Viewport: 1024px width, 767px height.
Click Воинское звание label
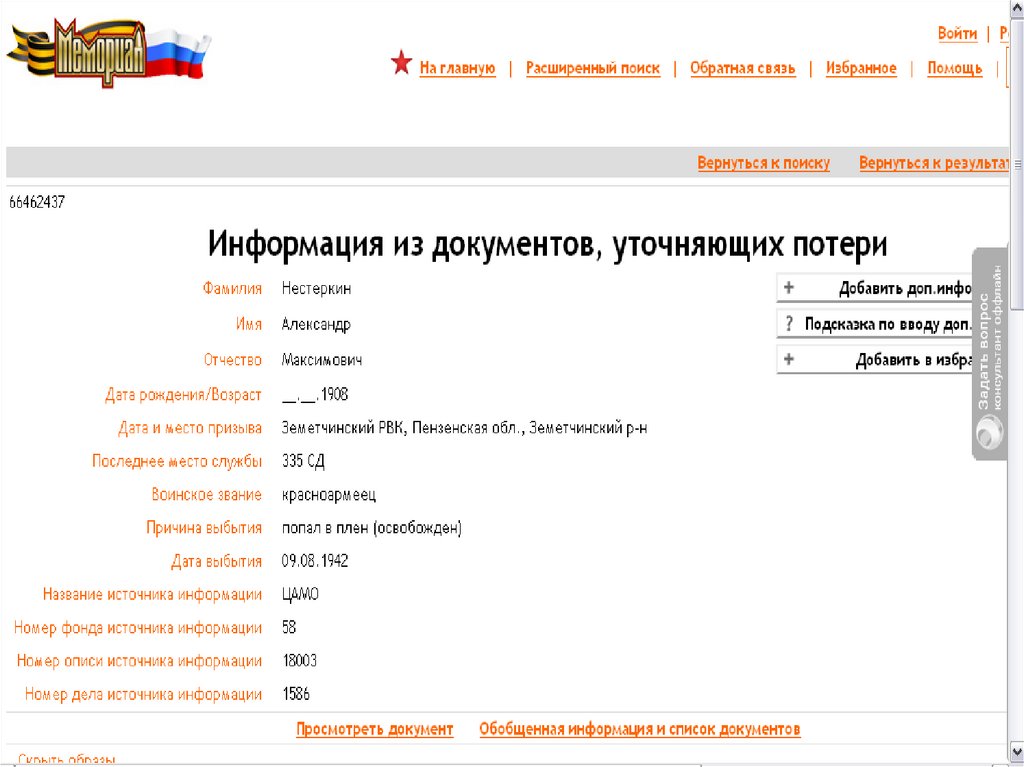(206, 495)
